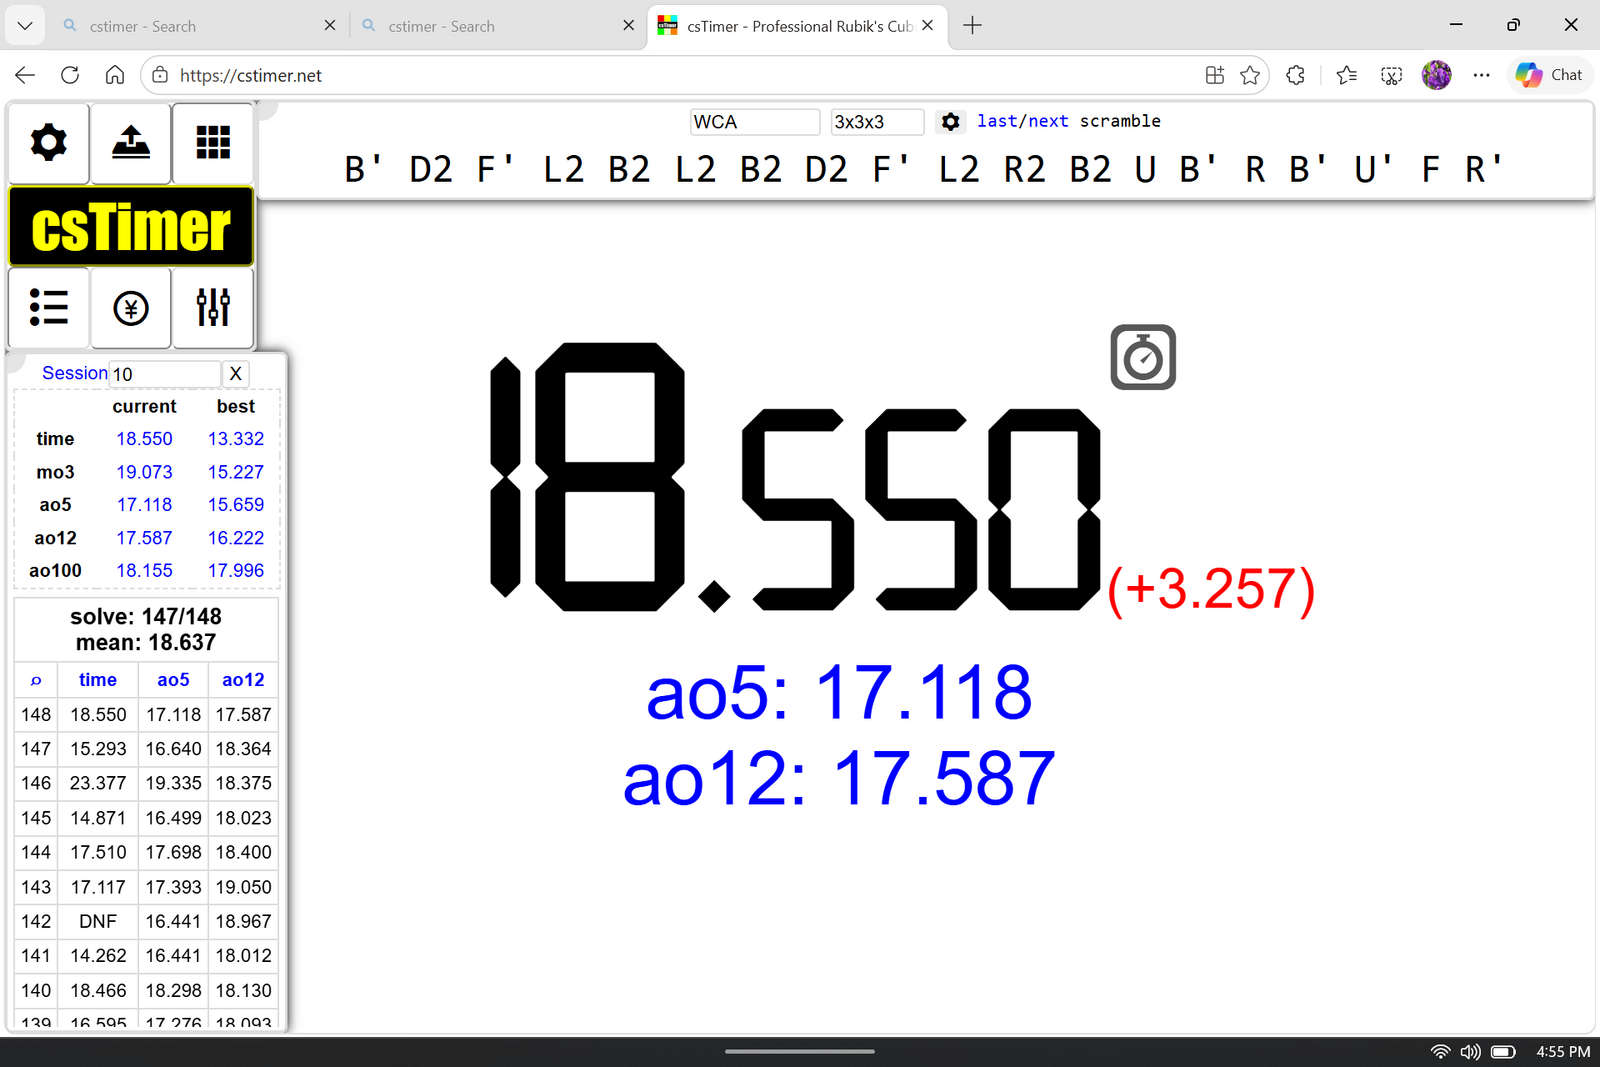Switch to the second cstimer Search tab

498,26
